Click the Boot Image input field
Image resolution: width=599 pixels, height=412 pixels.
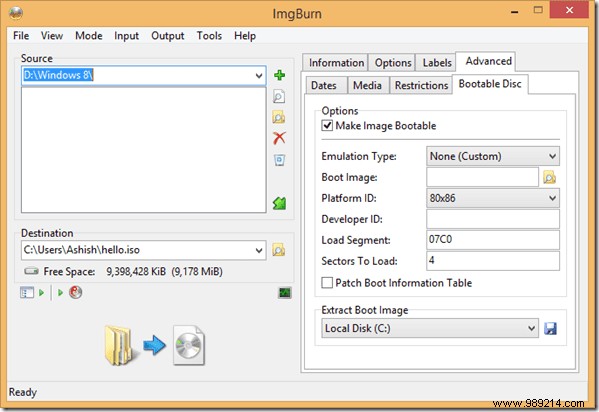click(482, 177)
